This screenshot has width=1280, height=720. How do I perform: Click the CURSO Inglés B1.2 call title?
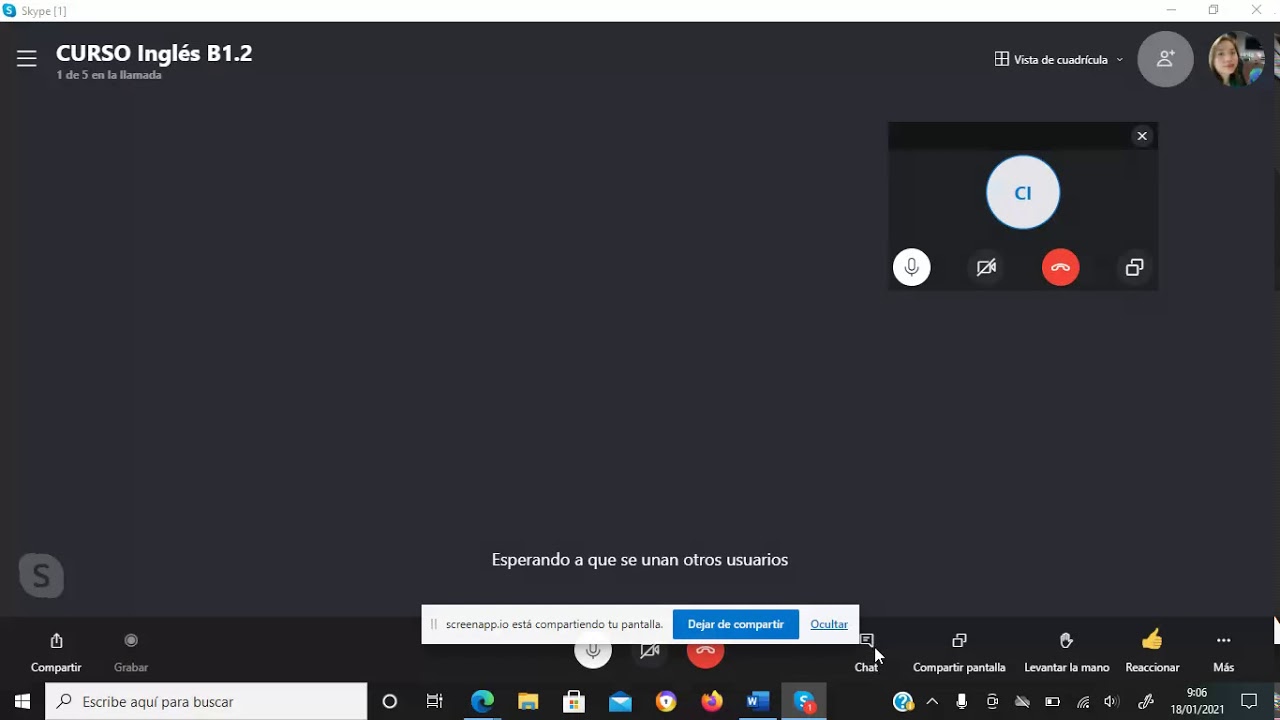click(154, 53)
